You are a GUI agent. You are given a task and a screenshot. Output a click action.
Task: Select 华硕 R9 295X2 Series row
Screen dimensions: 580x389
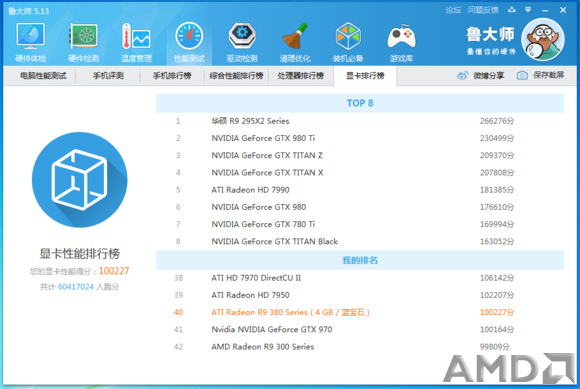pos(360,121)
